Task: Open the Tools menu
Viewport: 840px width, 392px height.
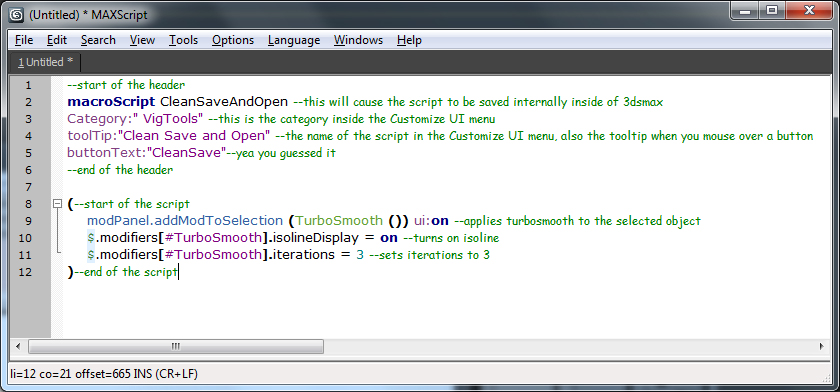Action: pyautogui.click(x=183, y=40)
